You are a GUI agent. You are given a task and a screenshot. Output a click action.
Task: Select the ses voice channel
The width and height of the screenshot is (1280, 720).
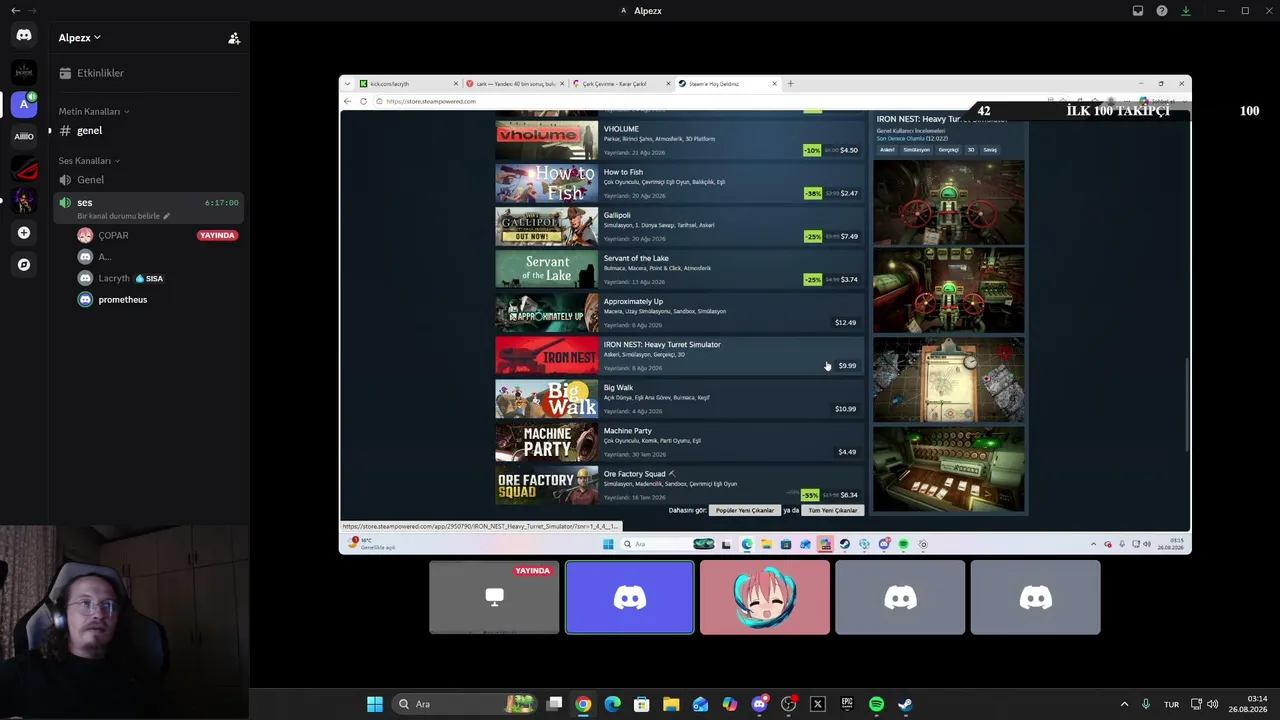tap(146, 208)
